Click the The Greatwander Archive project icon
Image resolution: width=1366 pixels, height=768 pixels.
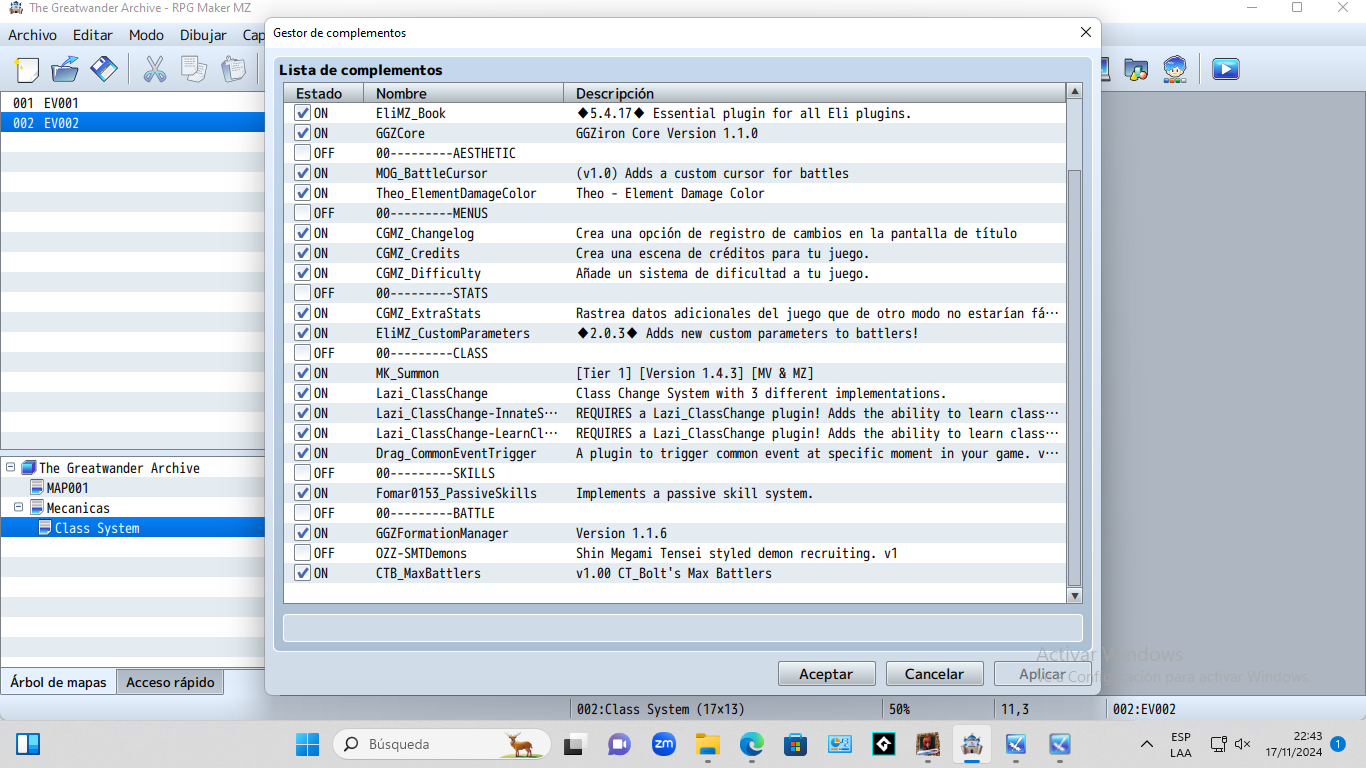coord(29,468)
